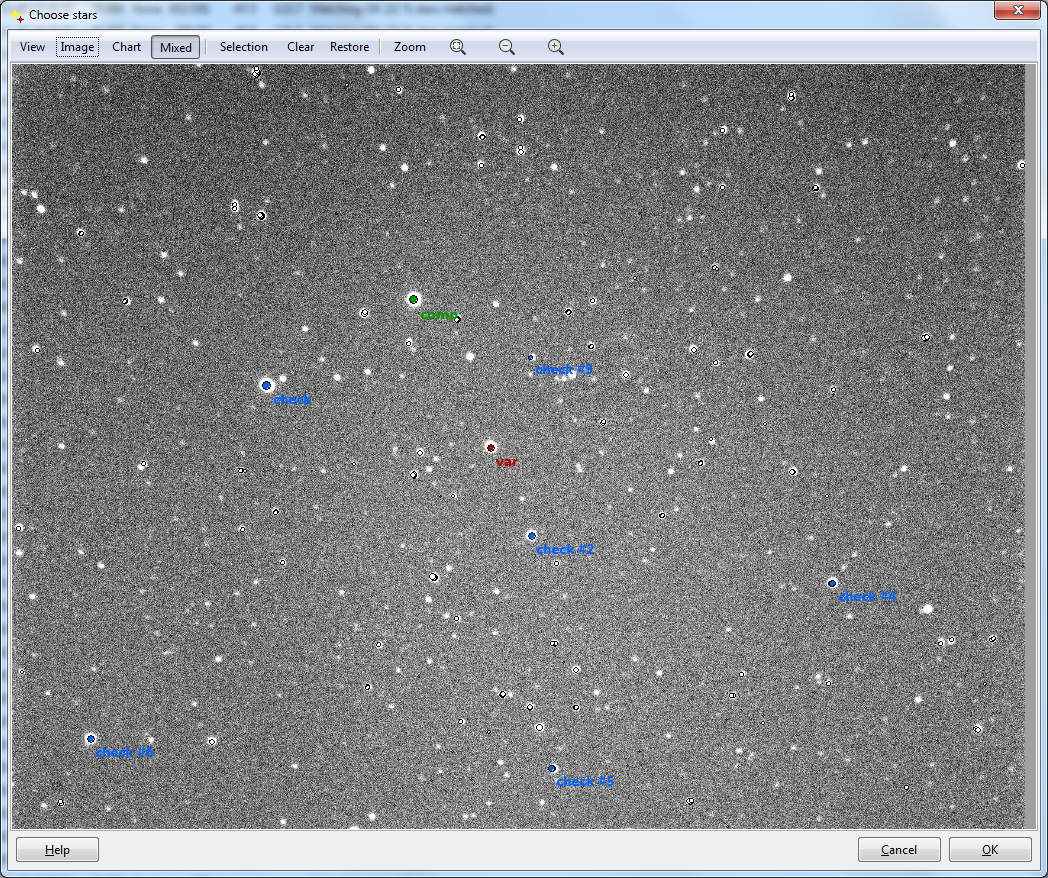Select the check #6 star marker
Screen dimensions: 1048x878
91,739
